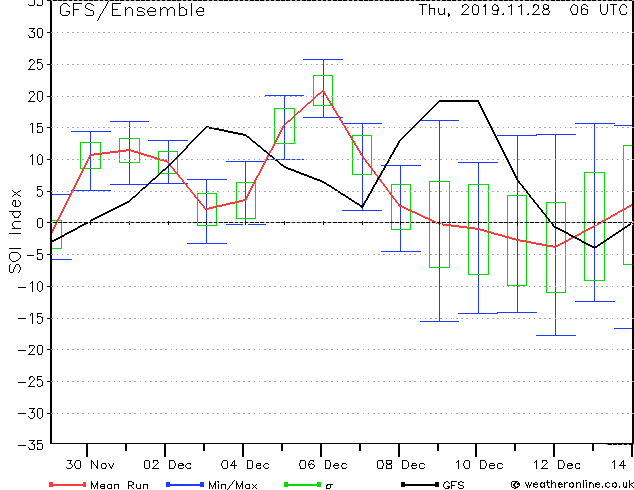Click the '-25' y-axis value
Viewport: 634px width, 490px height.
point(31,381)
